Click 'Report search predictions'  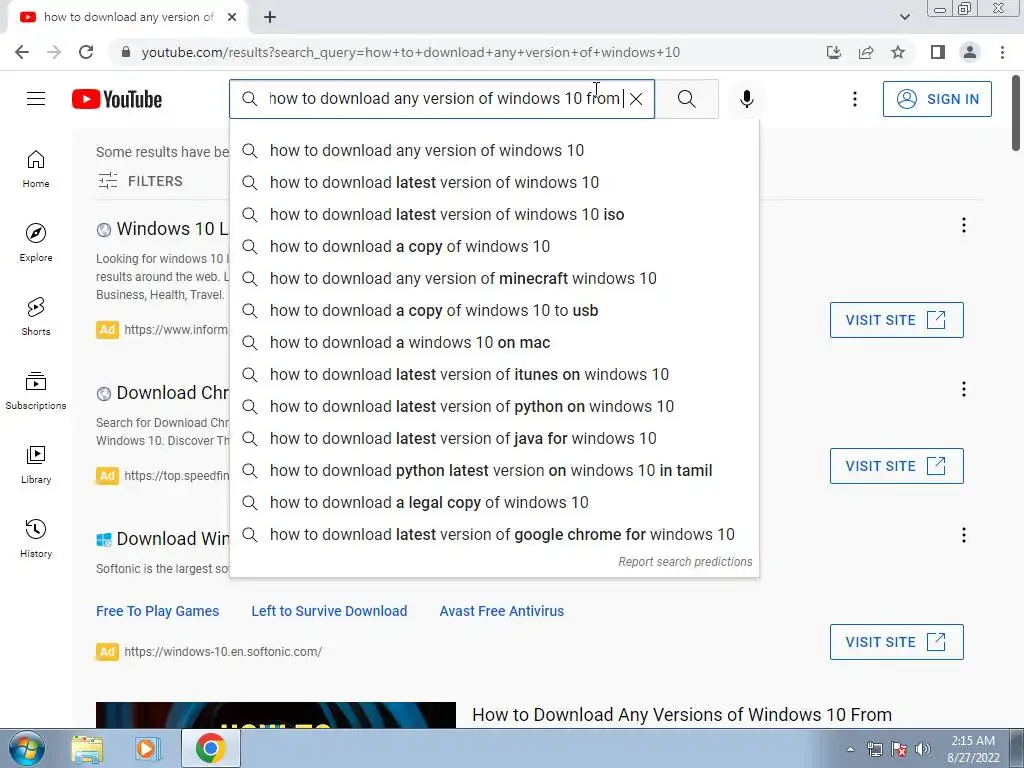click(685, 562)
